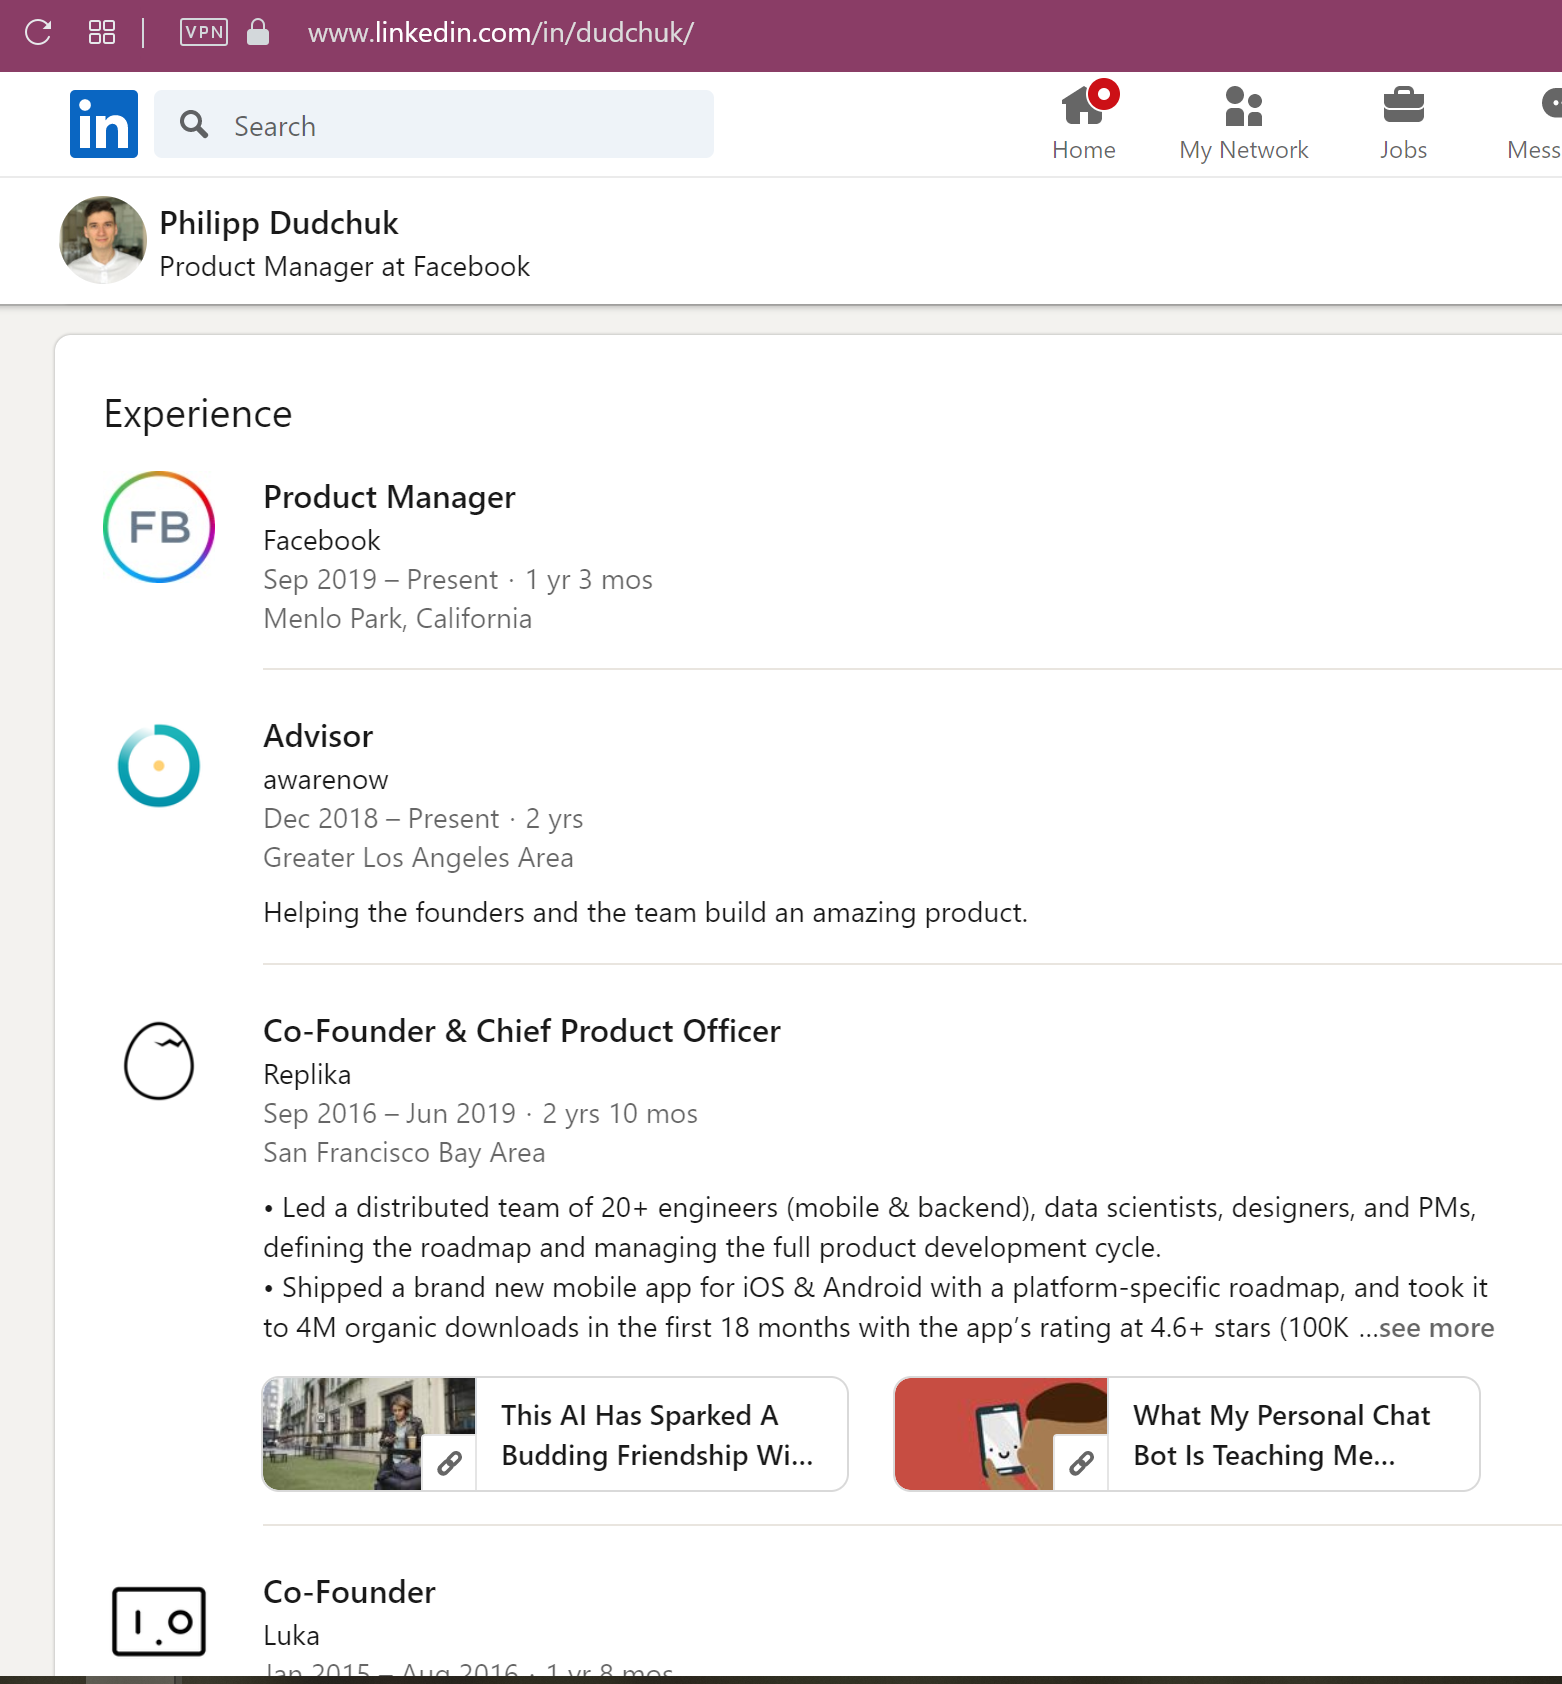Reload the page with browser refresh icon
The width and height of the screenshot is (1562, 1684).
pos(38,33)
